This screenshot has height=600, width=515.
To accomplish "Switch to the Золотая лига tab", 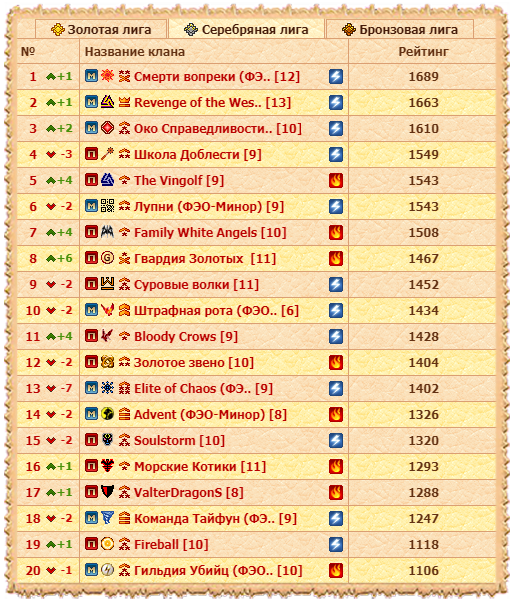I will point(101,29).
